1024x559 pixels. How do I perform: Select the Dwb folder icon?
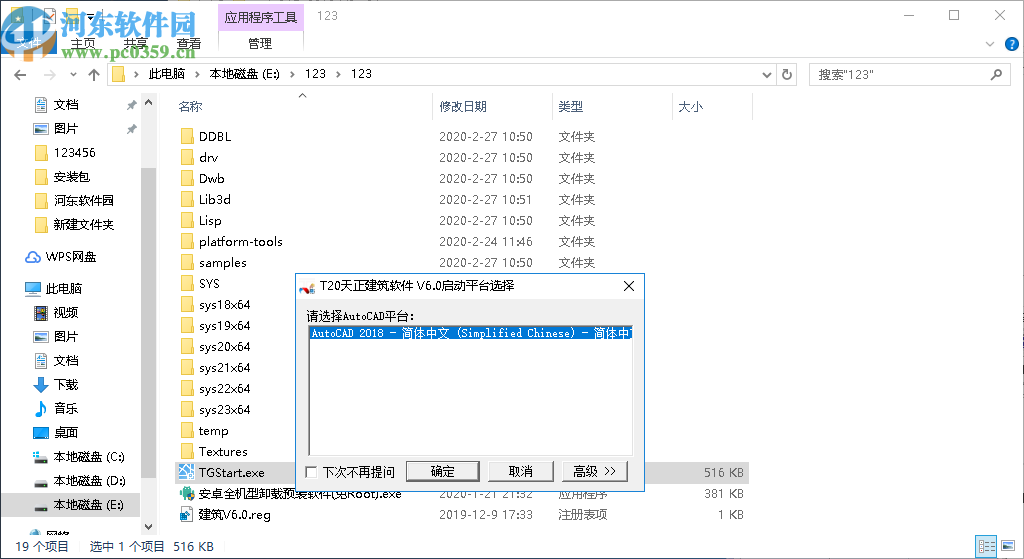pyautogui.click(x=187, y=178)
